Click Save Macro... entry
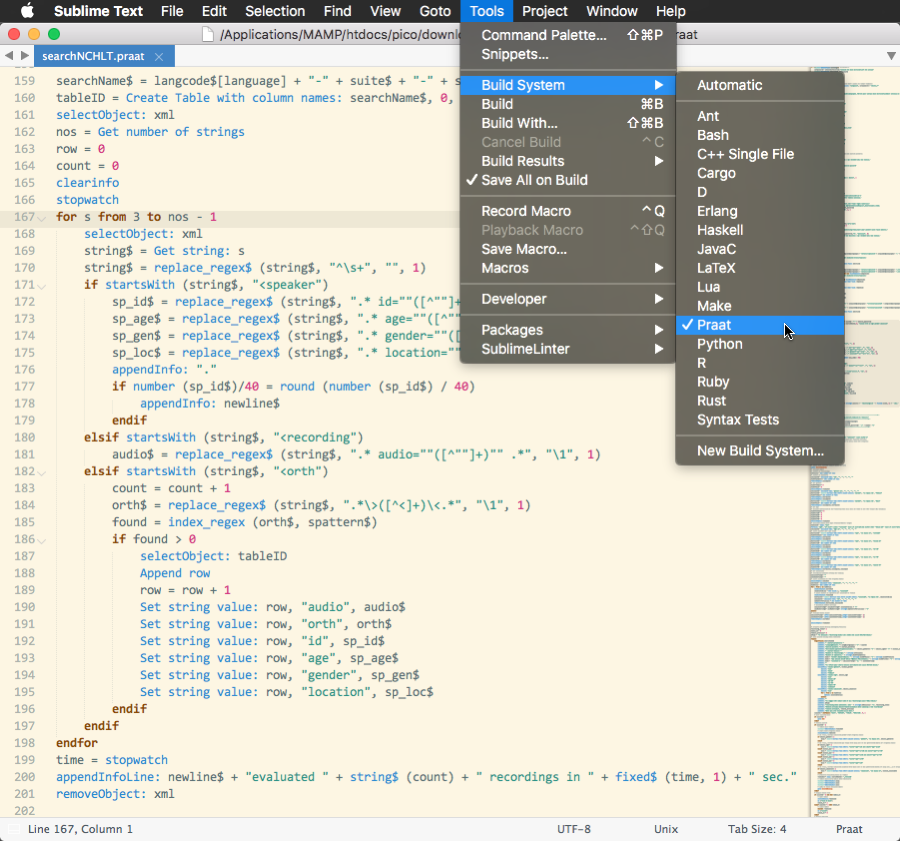 coord(568,249)
